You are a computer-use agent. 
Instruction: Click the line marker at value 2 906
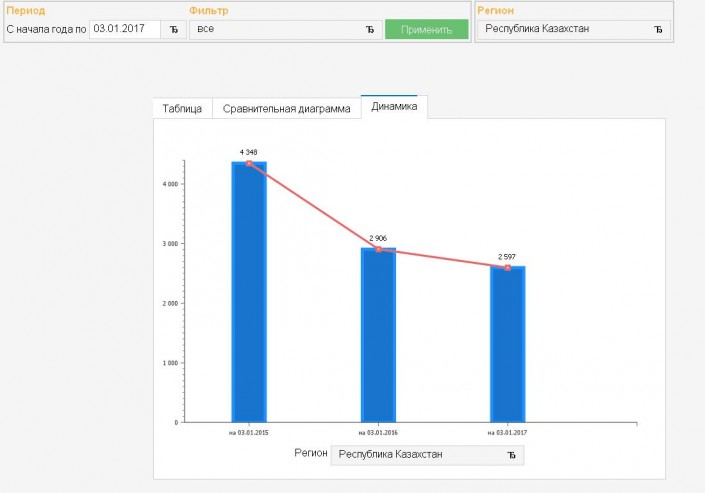(378, 249)
